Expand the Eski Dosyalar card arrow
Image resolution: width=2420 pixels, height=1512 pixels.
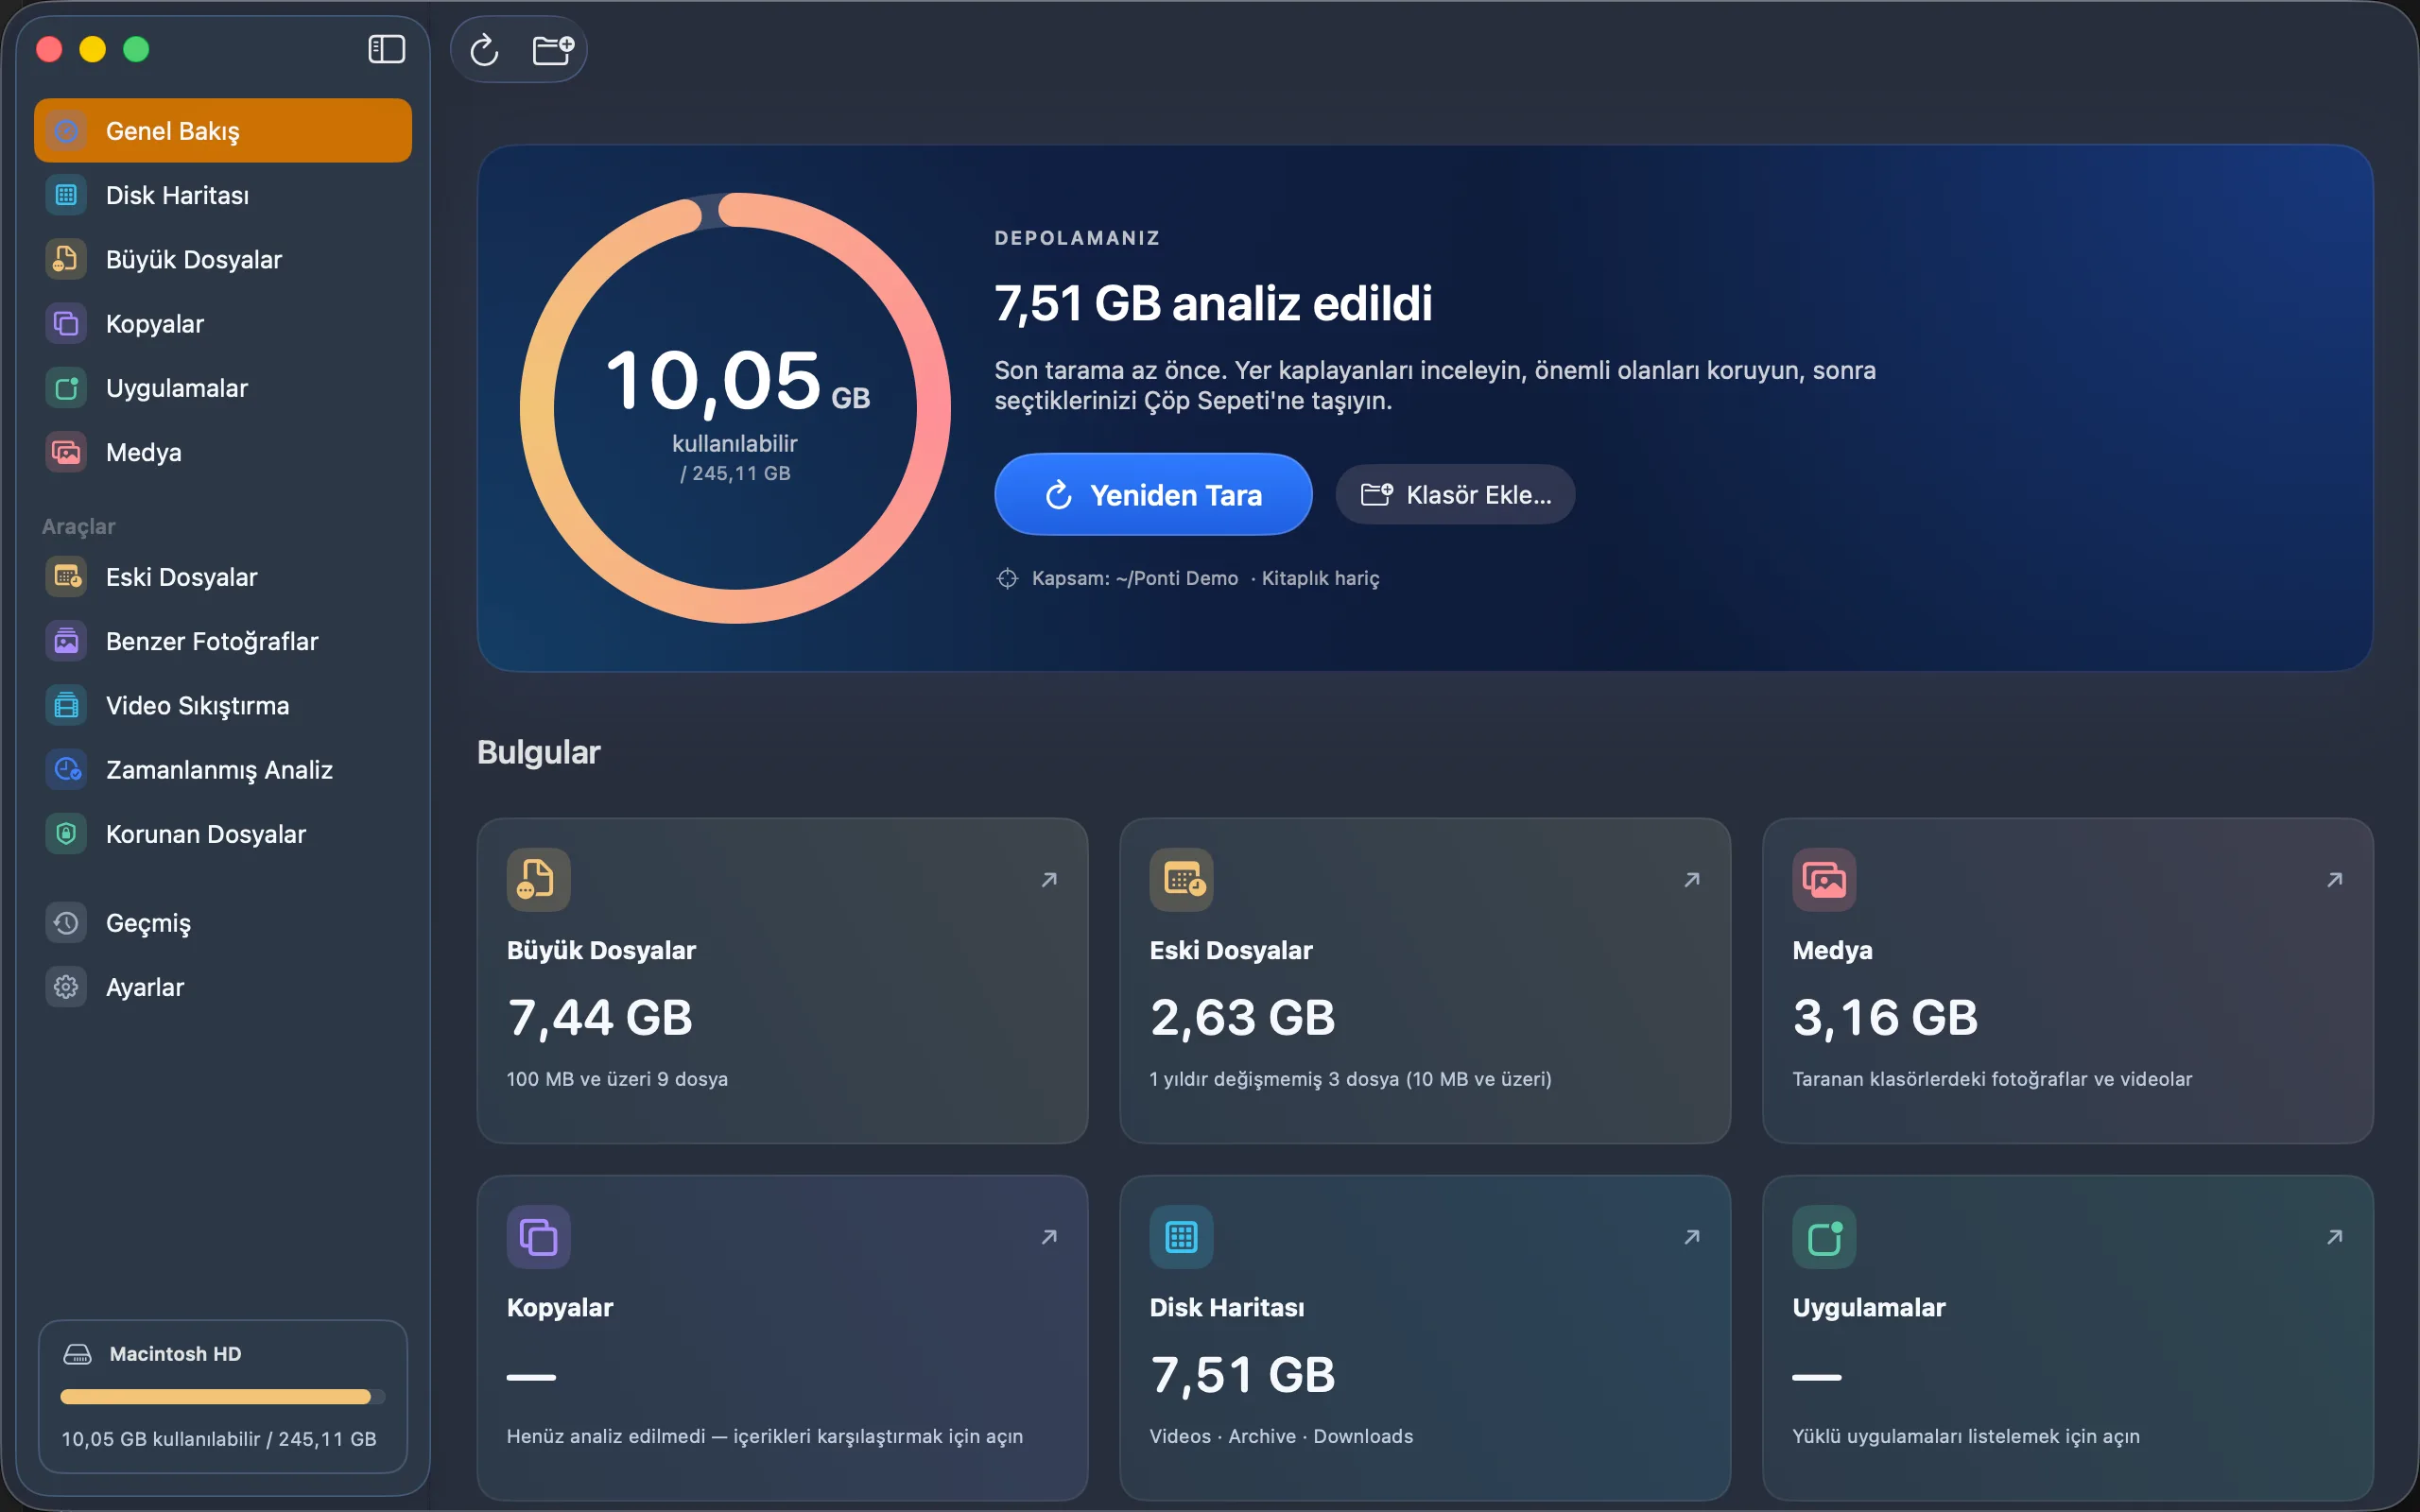coord(1692,880)
